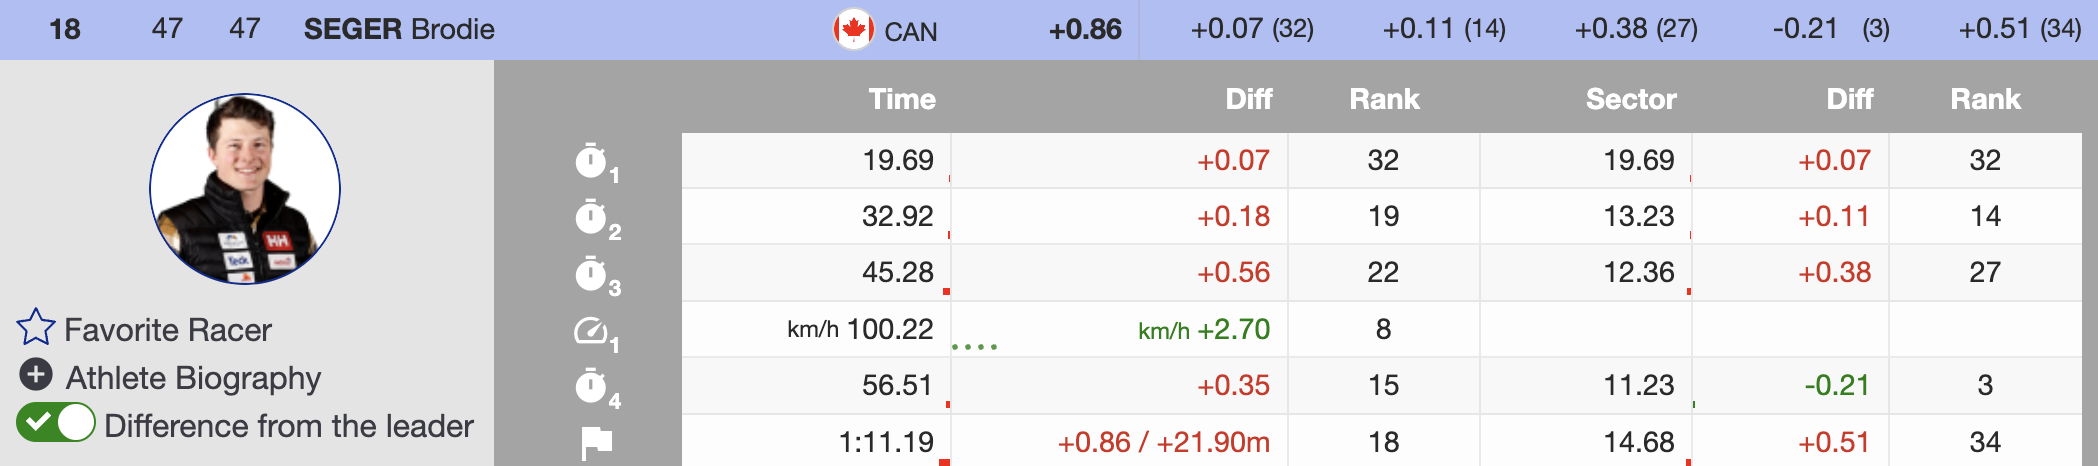Screen dimensions: 2098x466
Task: Click the speed trap speedometer icon
Action: click(x=591, y=330)
